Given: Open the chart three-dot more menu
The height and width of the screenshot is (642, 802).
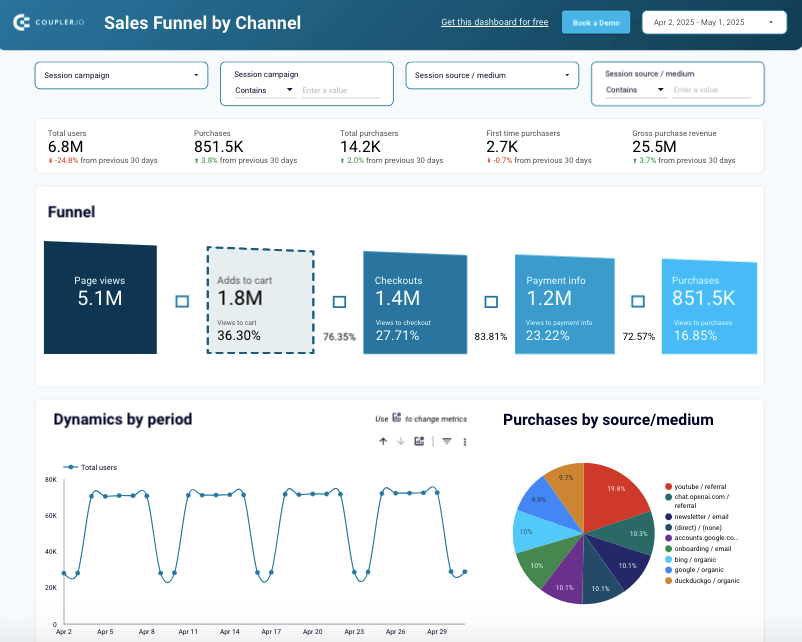Looking at the screenshot, I should click(x=465, y=442).
